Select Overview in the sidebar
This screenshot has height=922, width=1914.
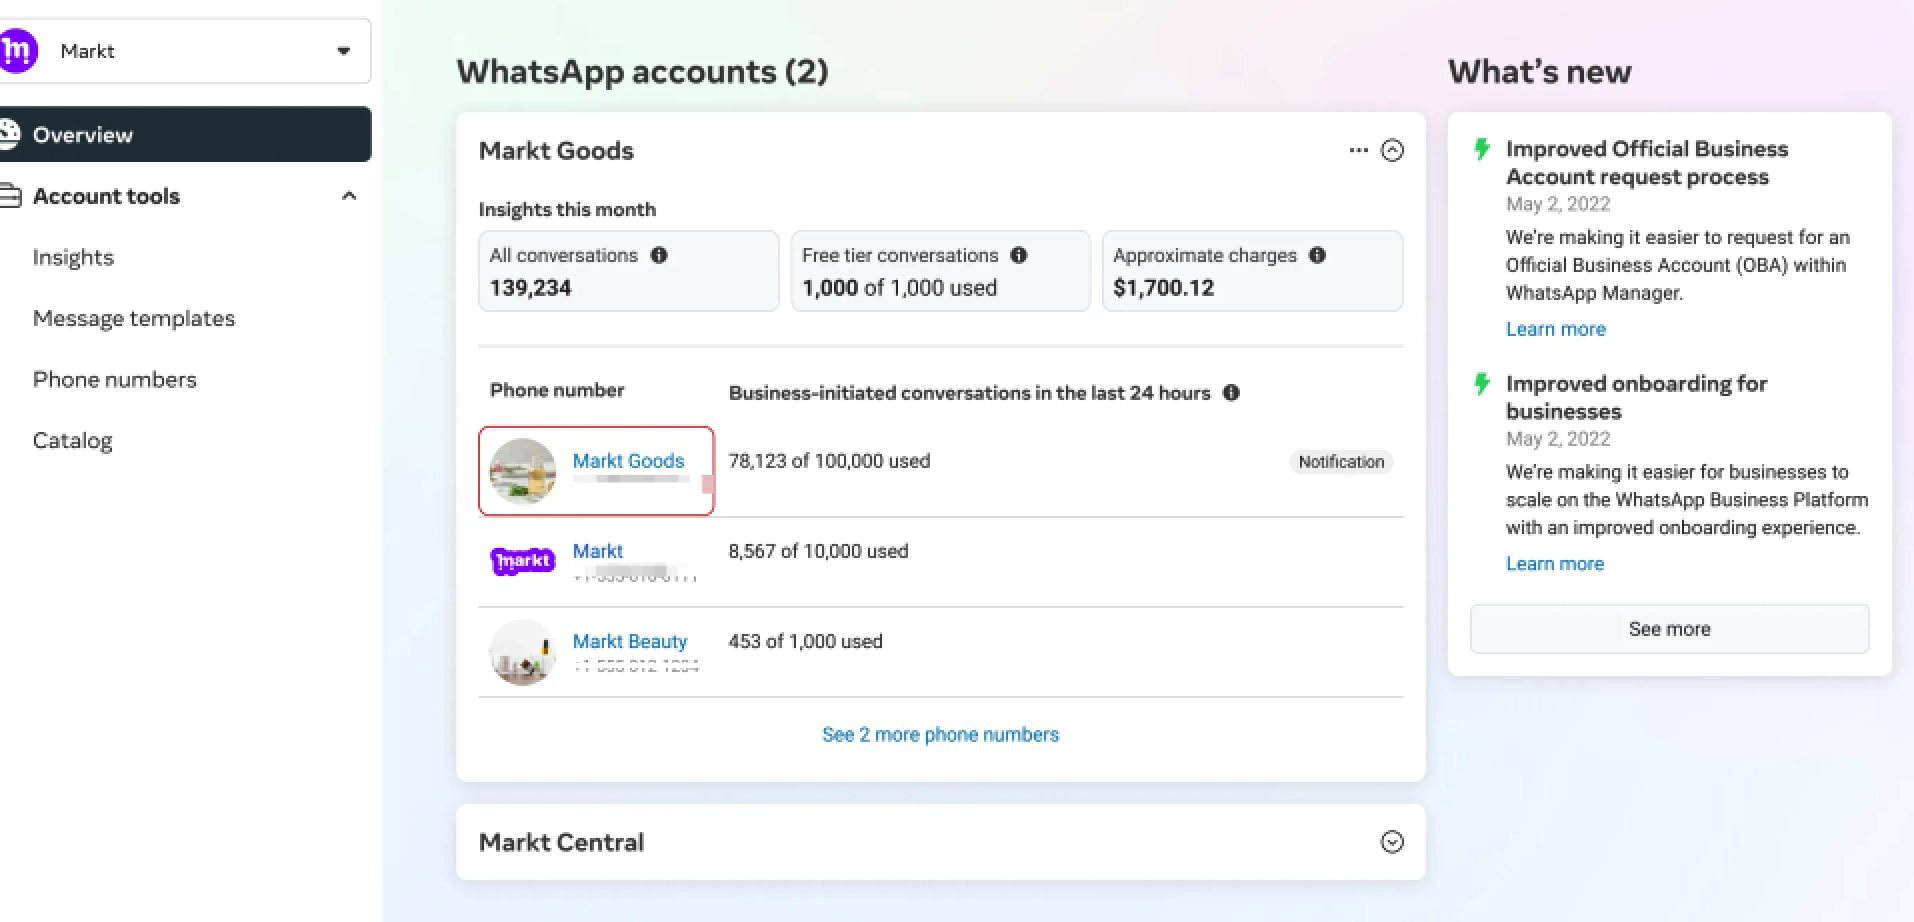[x=185, y=134]
